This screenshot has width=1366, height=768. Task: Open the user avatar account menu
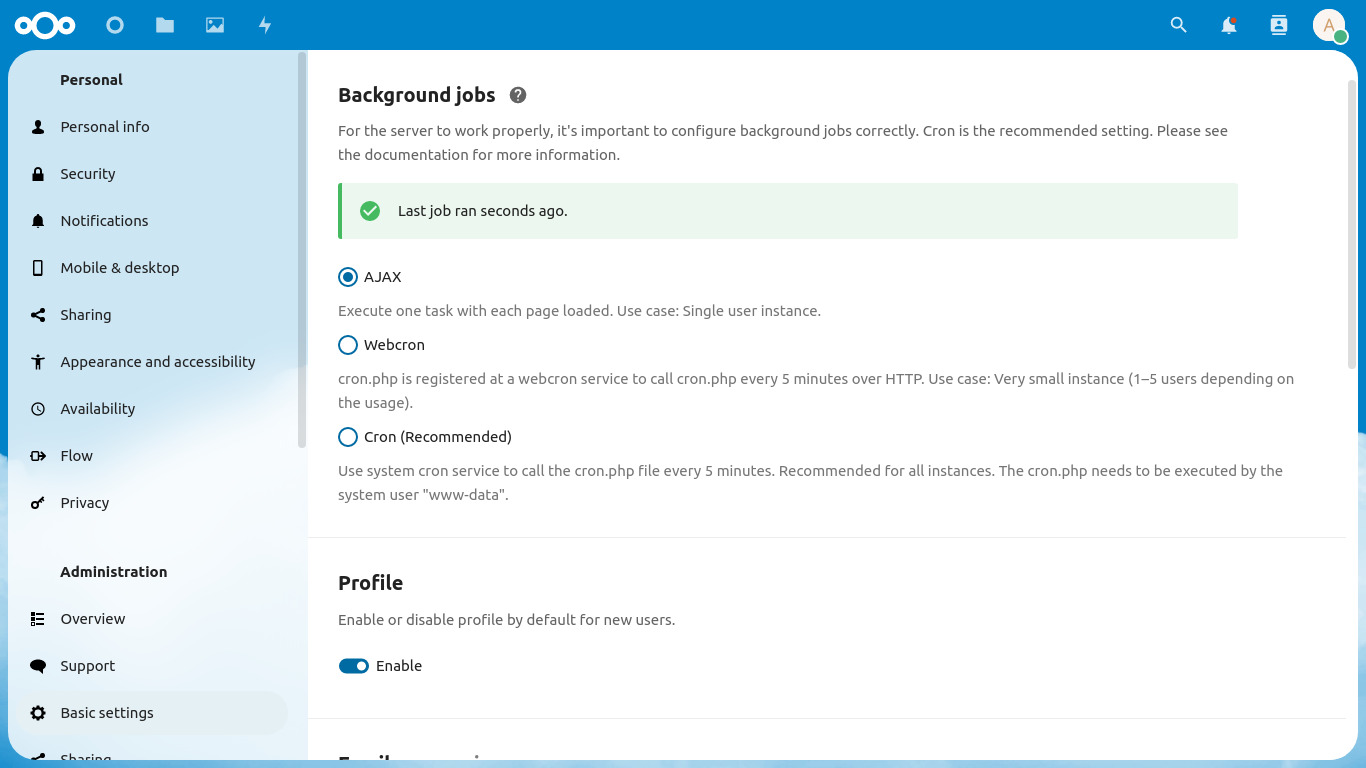1329,25
